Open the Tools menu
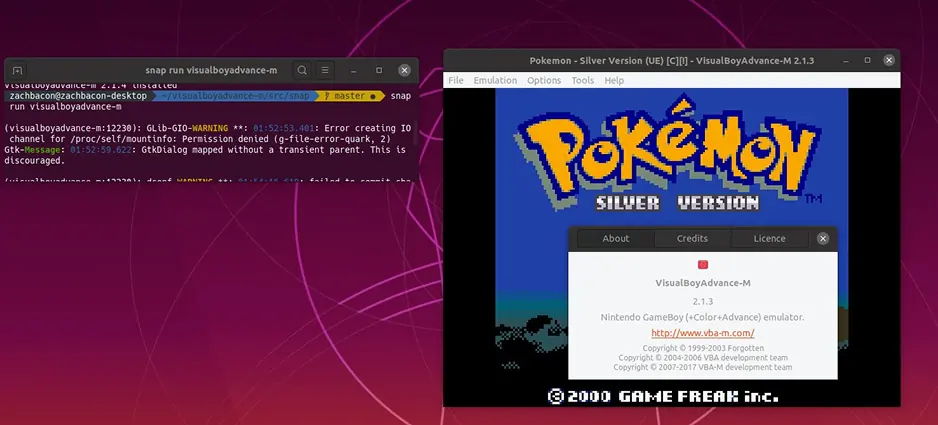Image resolution: width=938 pixels, height=425 pixels. pos(583,80)
